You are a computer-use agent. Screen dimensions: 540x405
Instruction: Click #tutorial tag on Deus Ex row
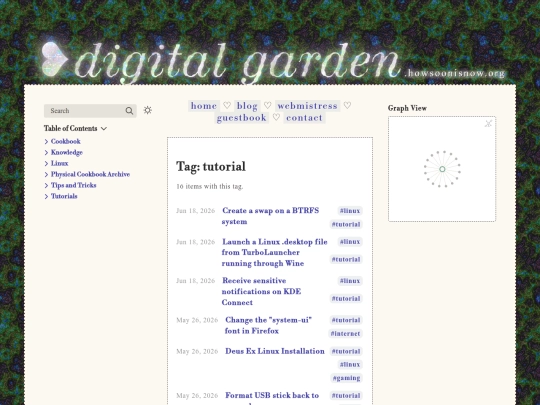pos(346,351)
